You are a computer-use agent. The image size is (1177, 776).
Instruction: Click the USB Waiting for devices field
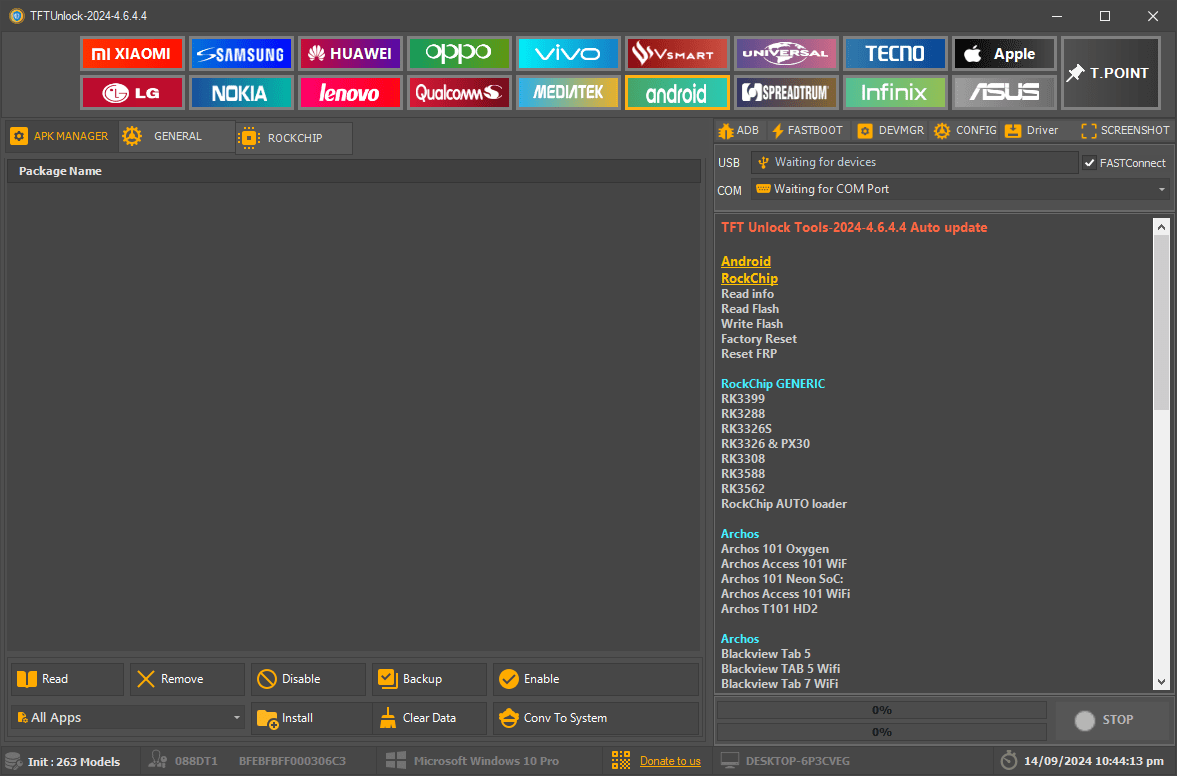coord(914,162)
